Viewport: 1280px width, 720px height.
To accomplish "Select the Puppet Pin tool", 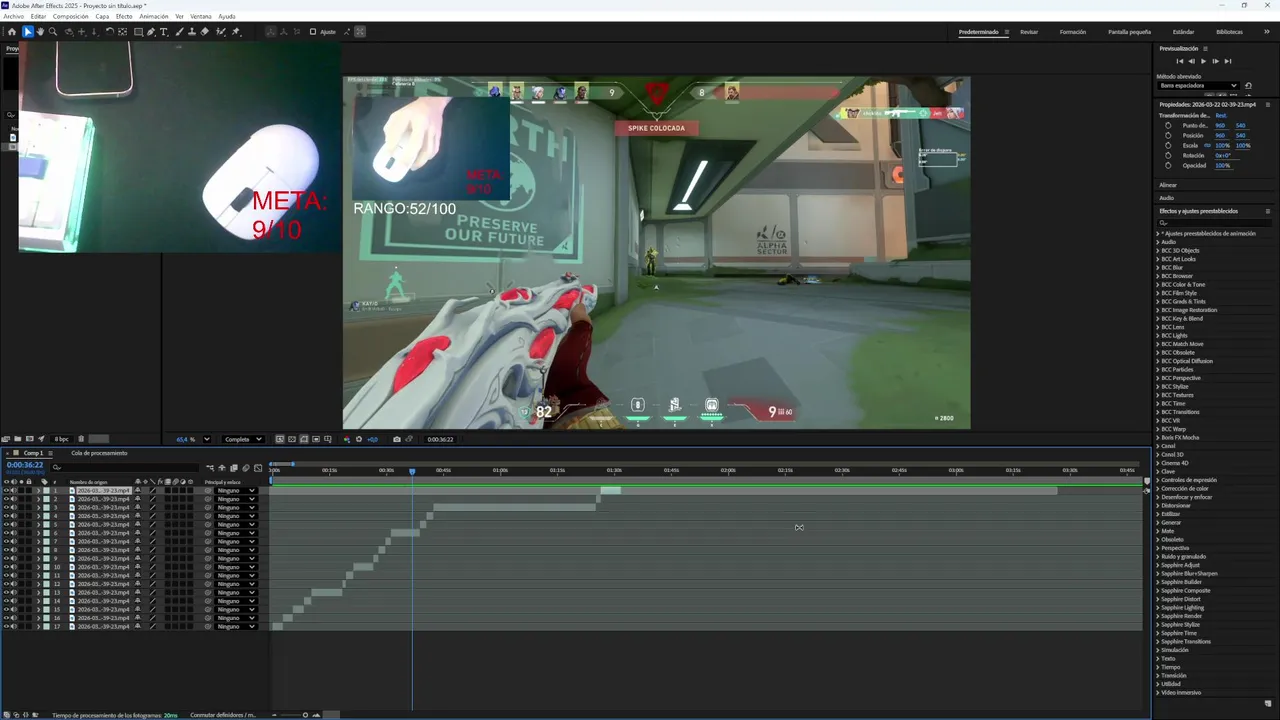I will [x=236, y=32].
